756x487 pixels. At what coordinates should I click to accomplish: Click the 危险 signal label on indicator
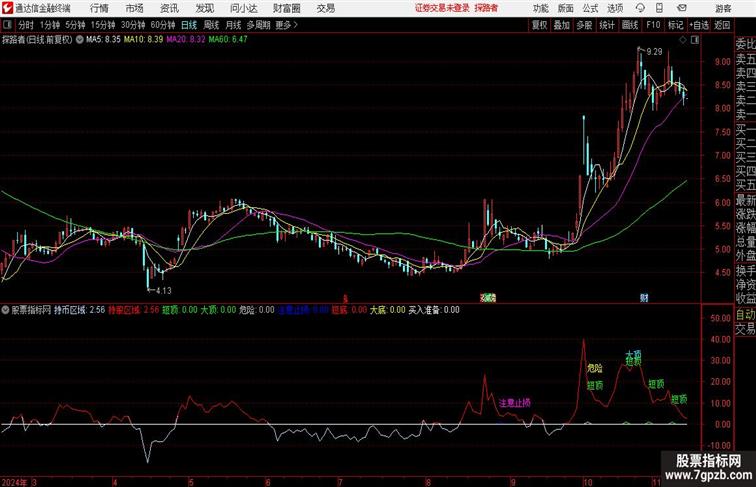pyautogui.click(x=595, y=368)
